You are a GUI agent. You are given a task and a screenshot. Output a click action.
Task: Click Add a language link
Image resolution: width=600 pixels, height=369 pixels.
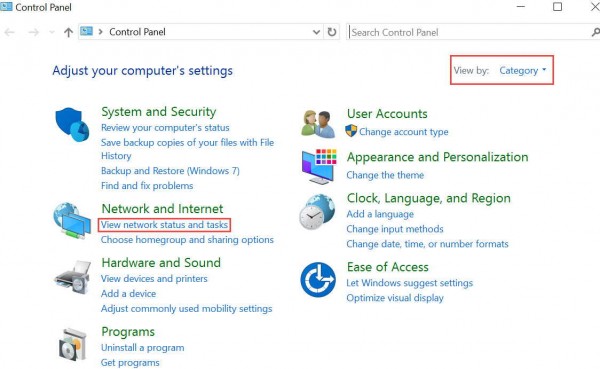click(380, 214)
